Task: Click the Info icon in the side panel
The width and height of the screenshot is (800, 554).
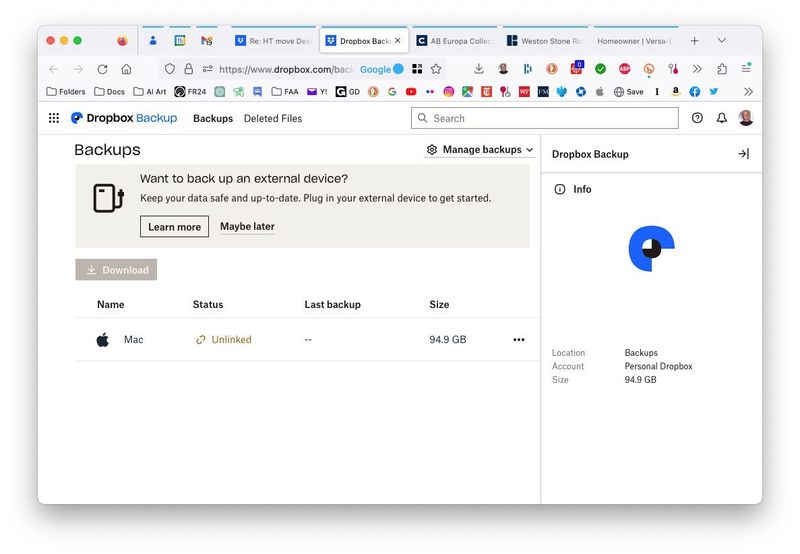Action: [x=560, y=189]
